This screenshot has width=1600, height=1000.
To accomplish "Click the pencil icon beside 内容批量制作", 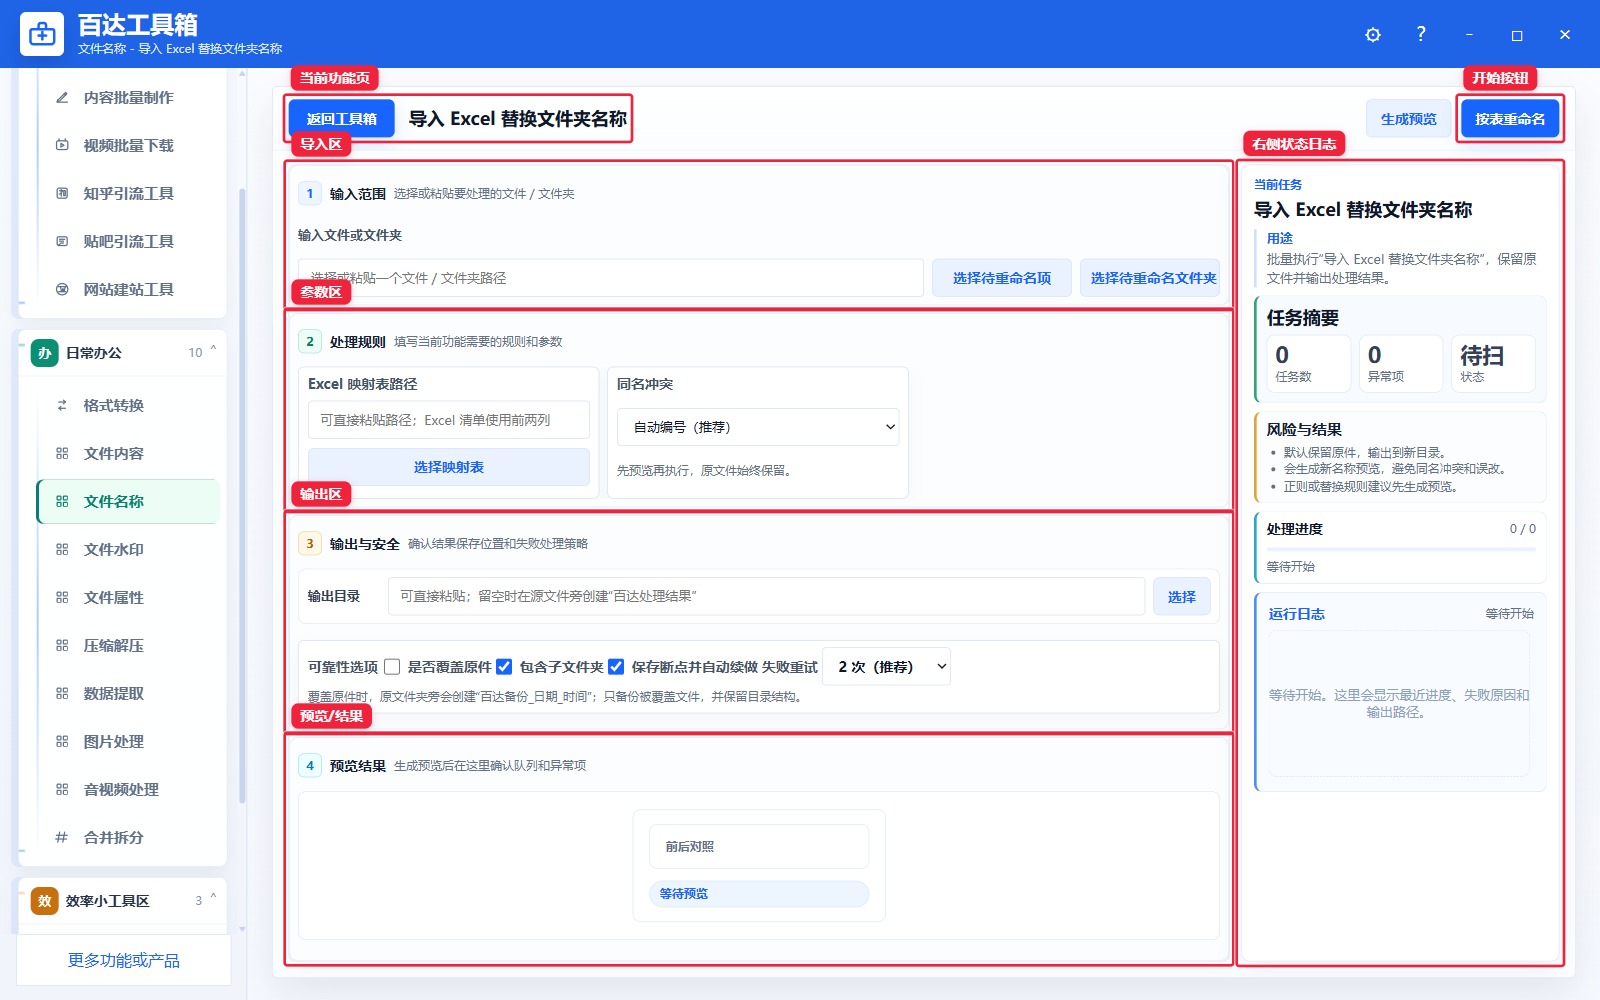I will (62, 98).
